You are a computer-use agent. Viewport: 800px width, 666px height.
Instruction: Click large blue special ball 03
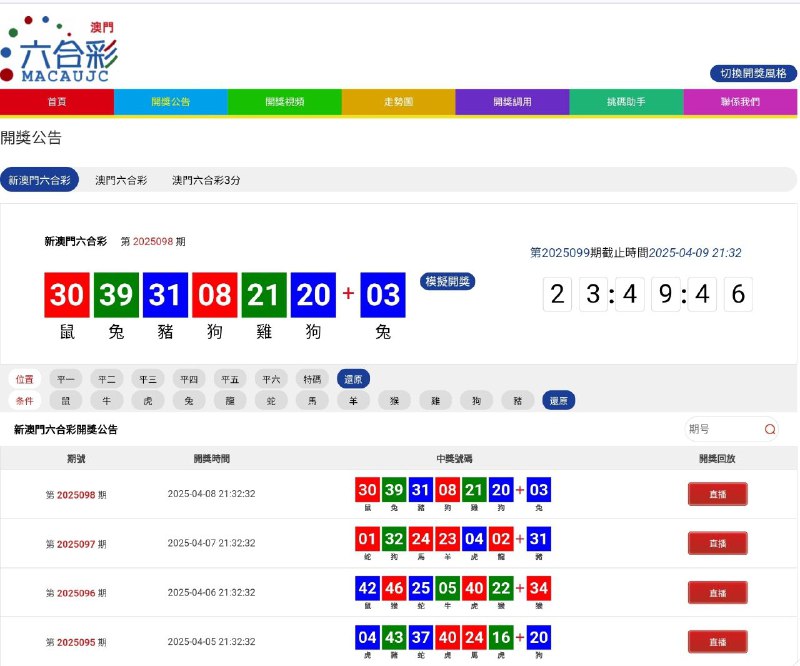click(x=383, y=295)
